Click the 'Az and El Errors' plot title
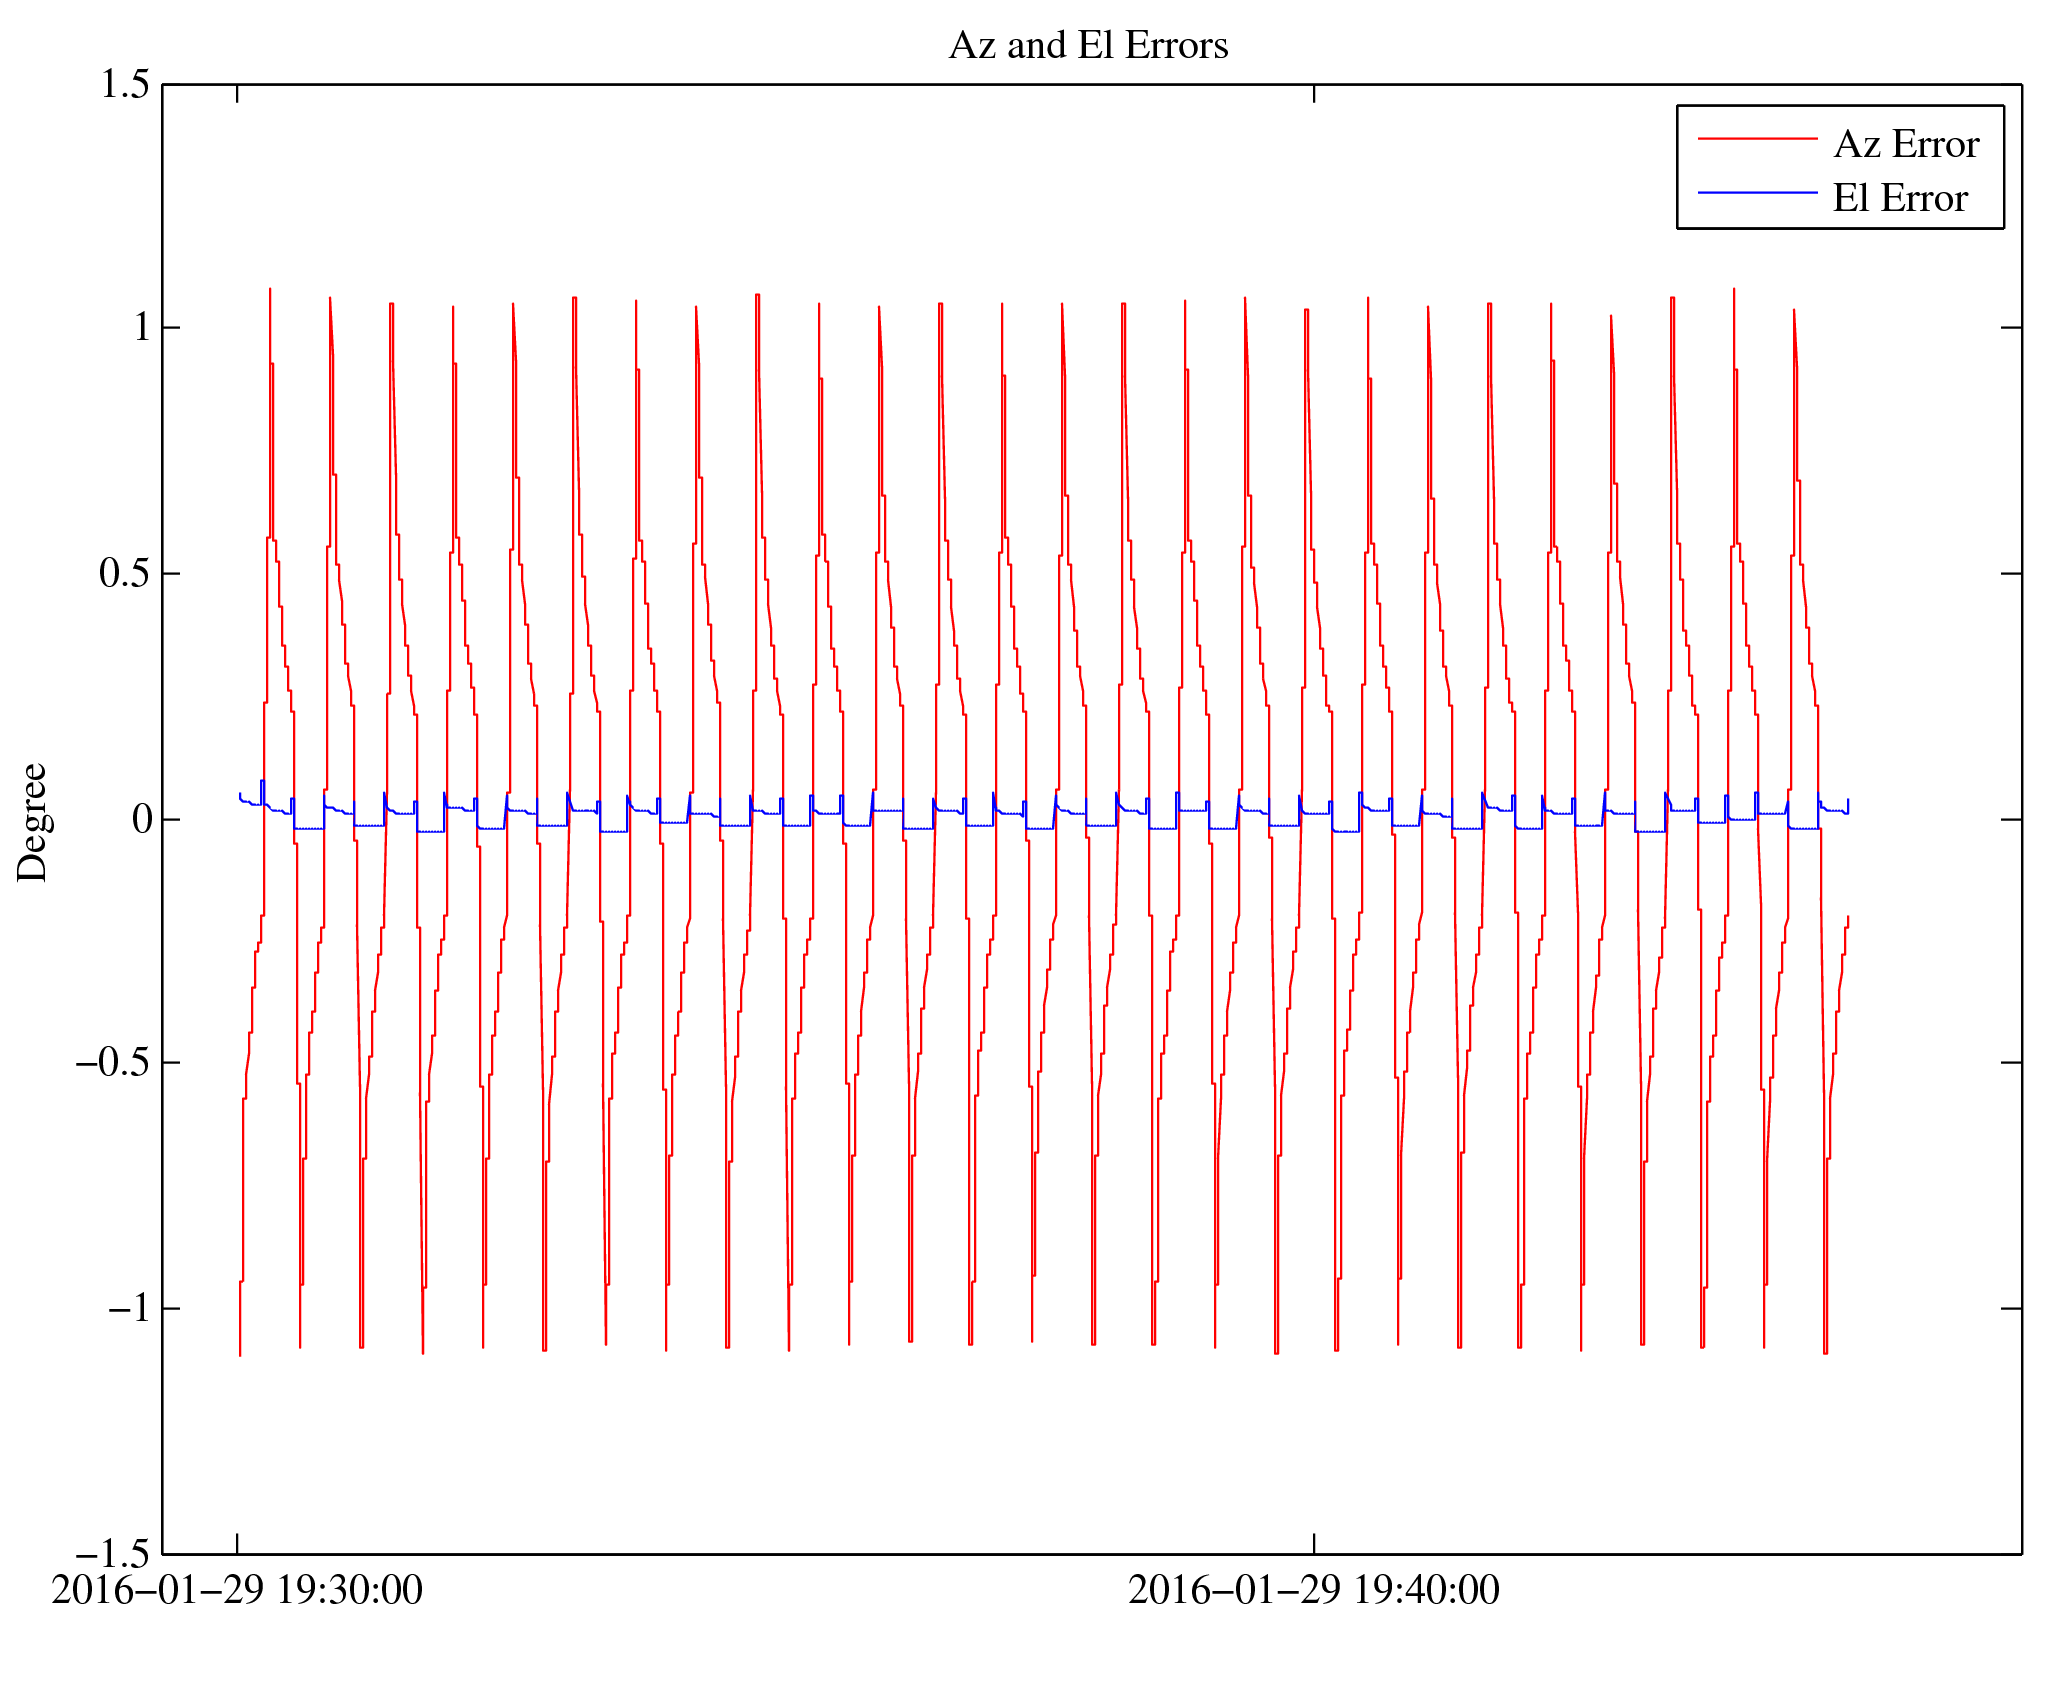The image size is (2050, 1683). (1088, 46)
